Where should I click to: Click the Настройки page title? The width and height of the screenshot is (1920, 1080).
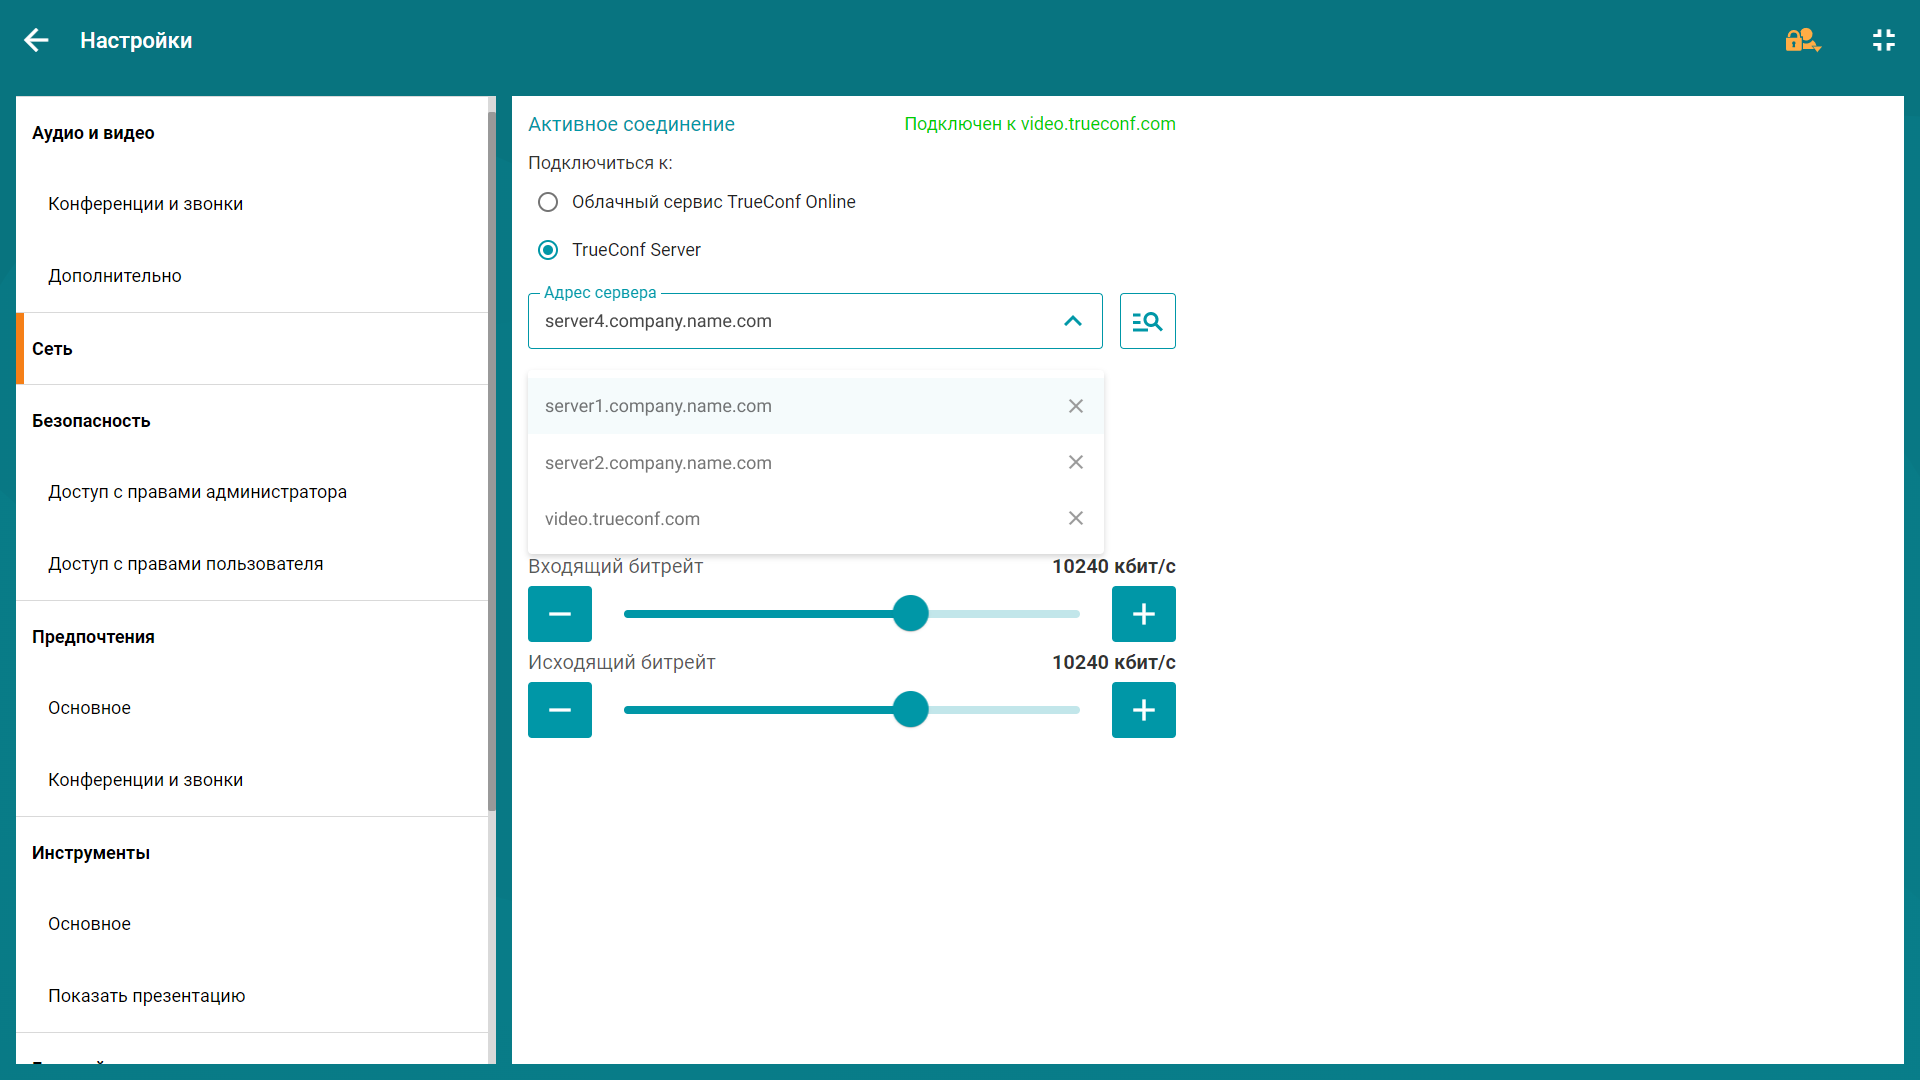click(x=136, y=41)
